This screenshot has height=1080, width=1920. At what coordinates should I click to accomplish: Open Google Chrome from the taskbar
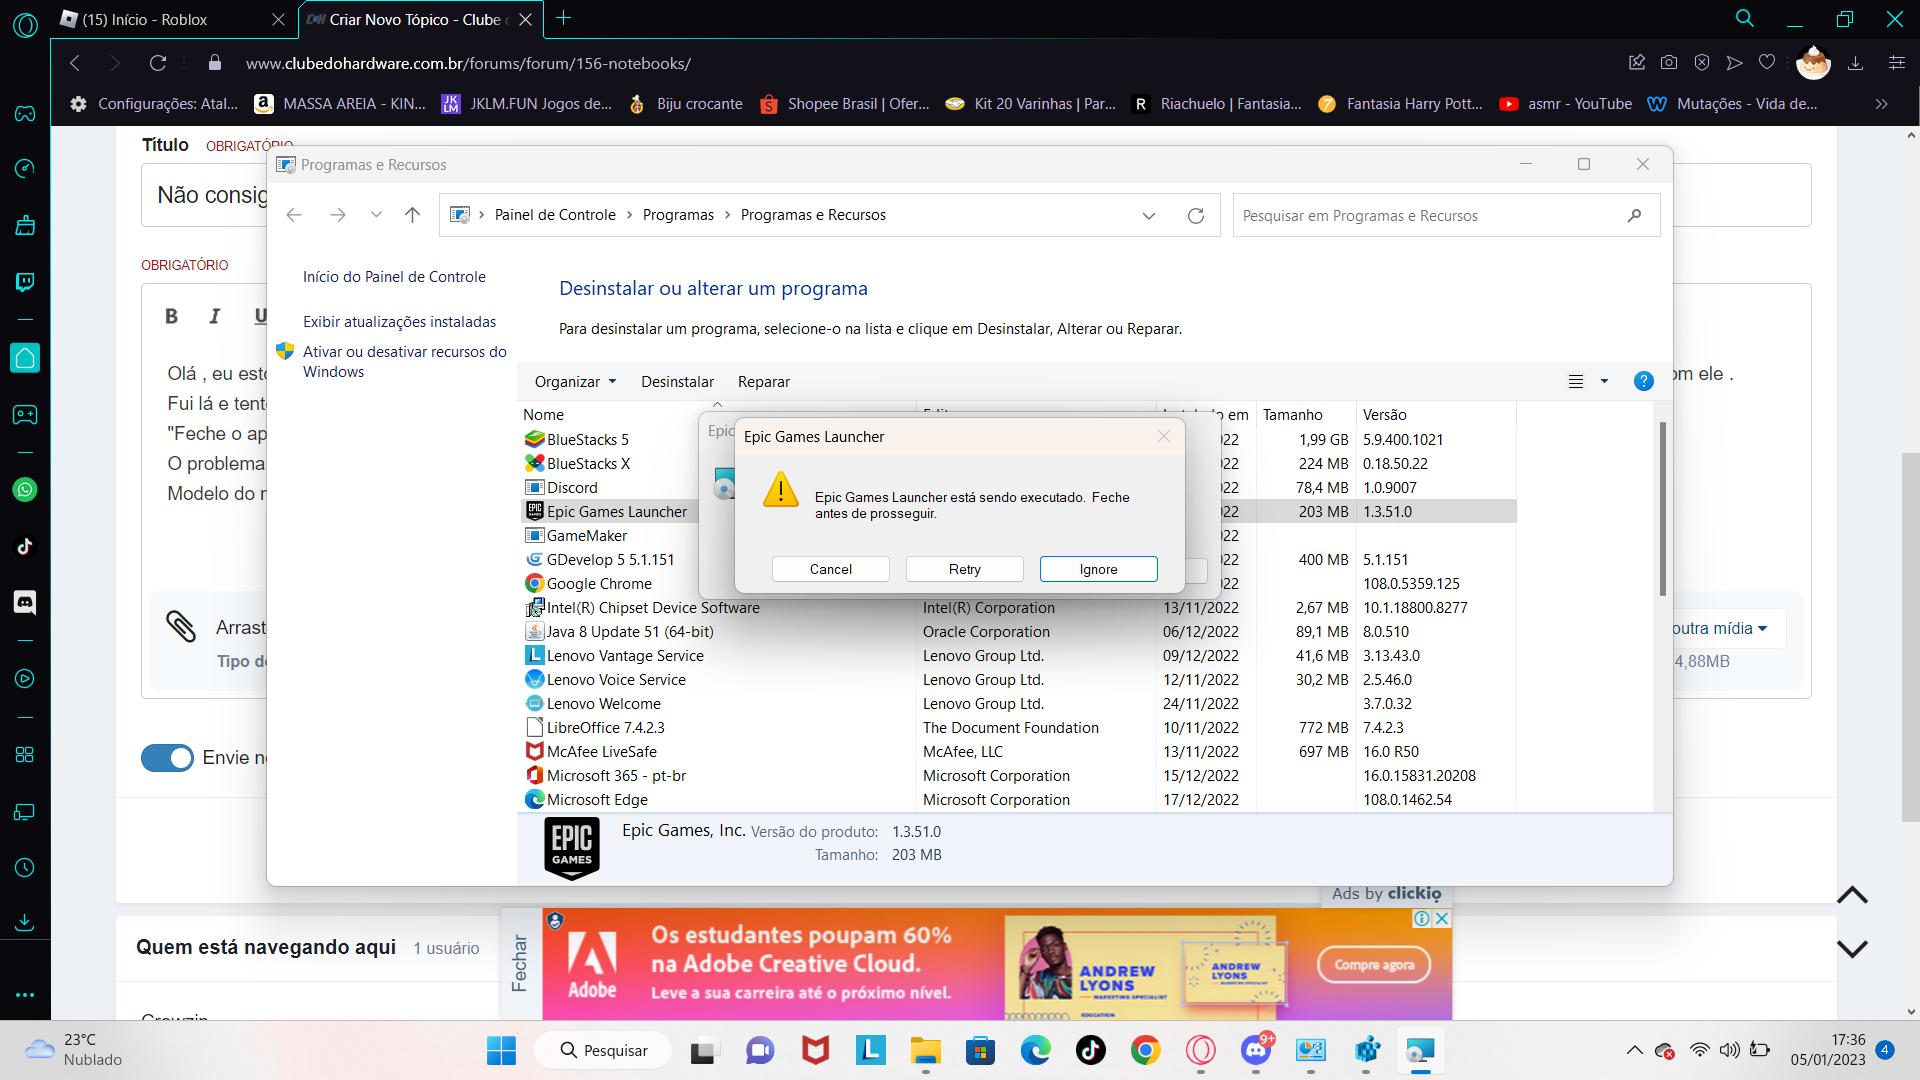coord(1146,1050)
